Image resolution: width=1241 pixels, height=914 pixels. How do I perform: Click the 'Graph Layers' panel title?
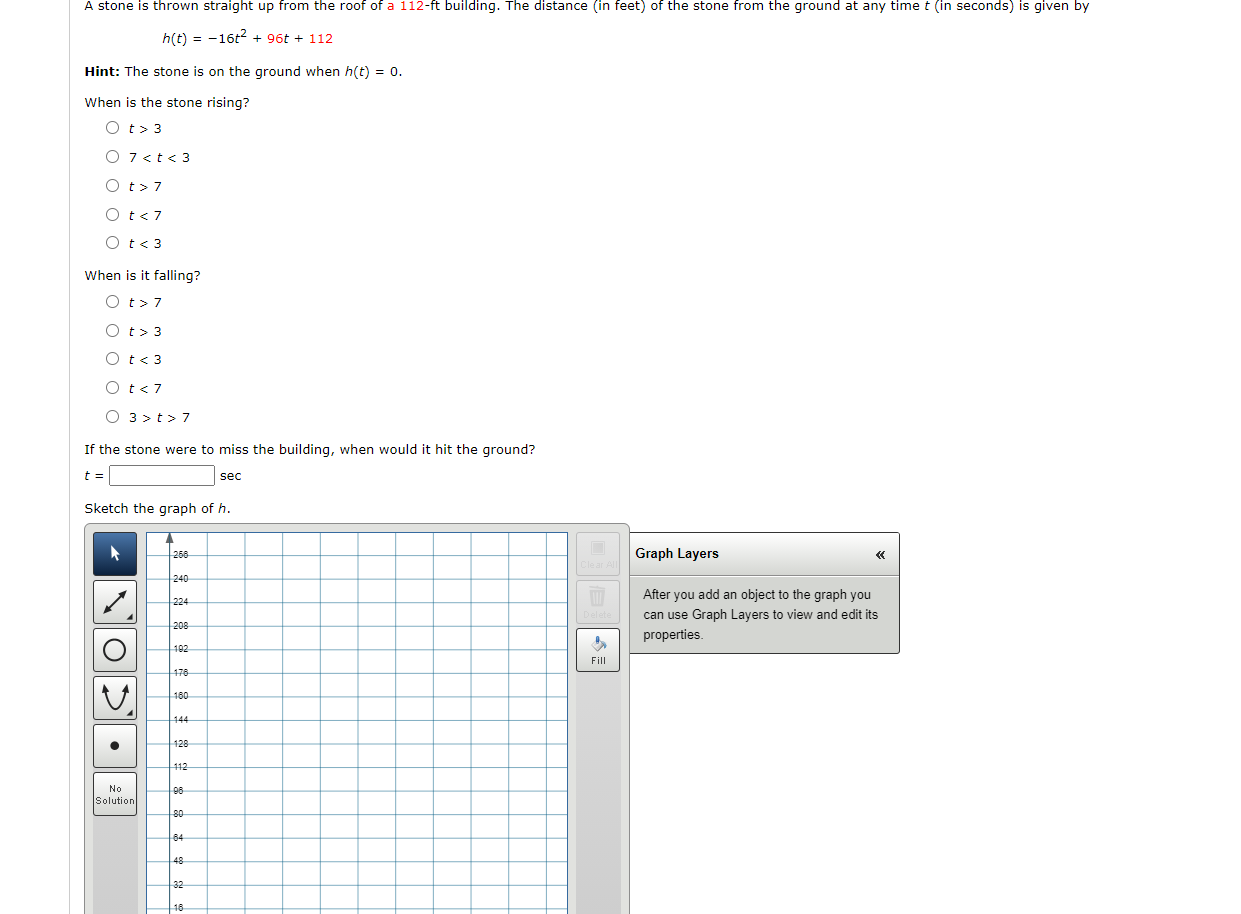(677, 554)
